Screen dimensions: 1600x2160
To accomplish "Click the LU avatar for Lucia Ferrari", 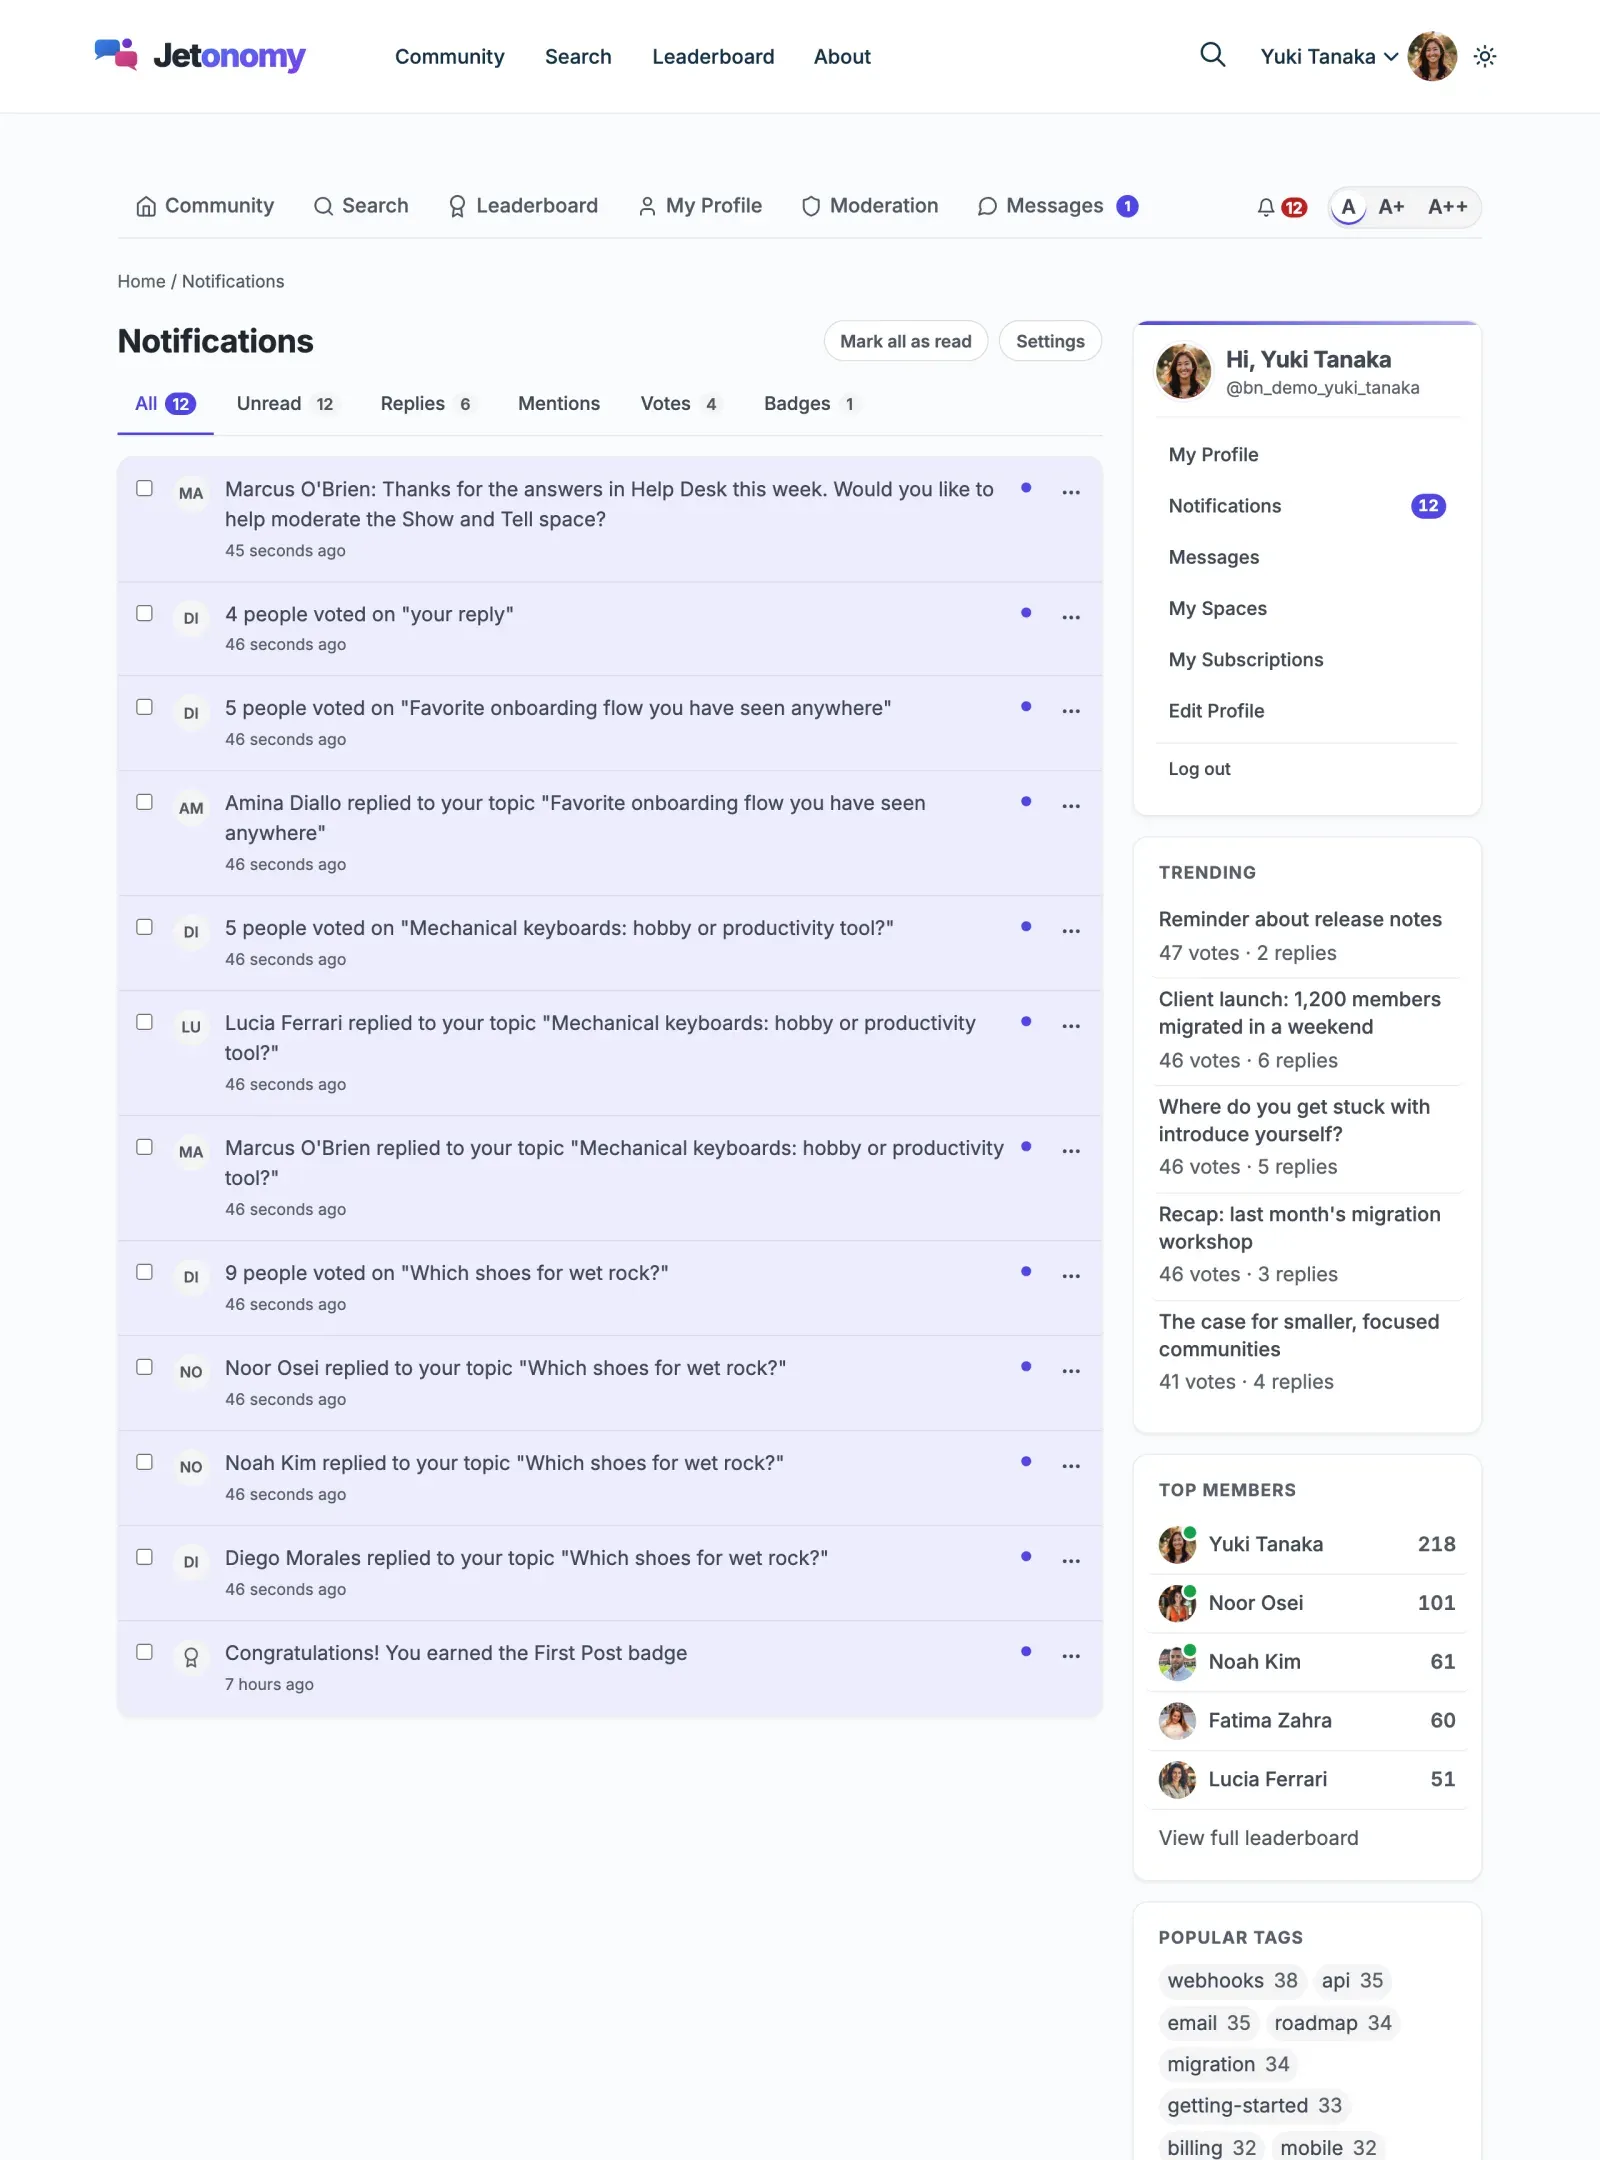I will click(x=191, y=1027).
